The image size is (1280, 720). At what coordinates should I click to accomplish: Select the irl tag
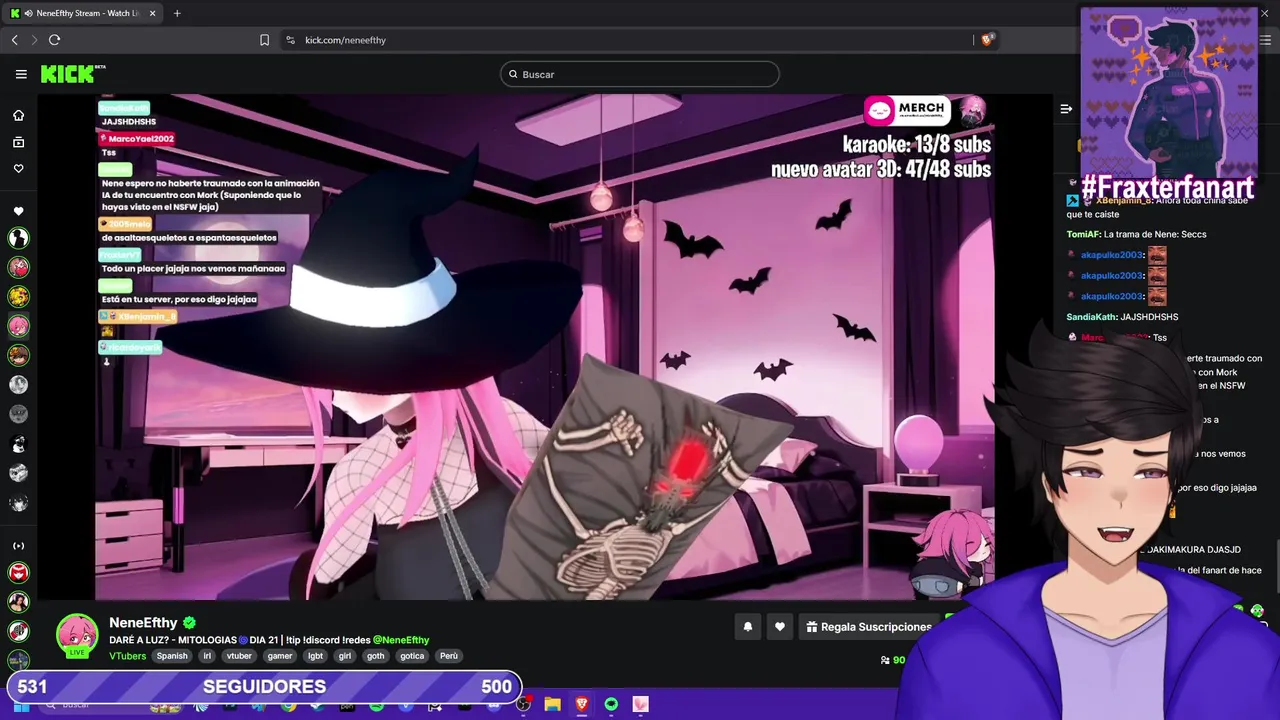207,656
